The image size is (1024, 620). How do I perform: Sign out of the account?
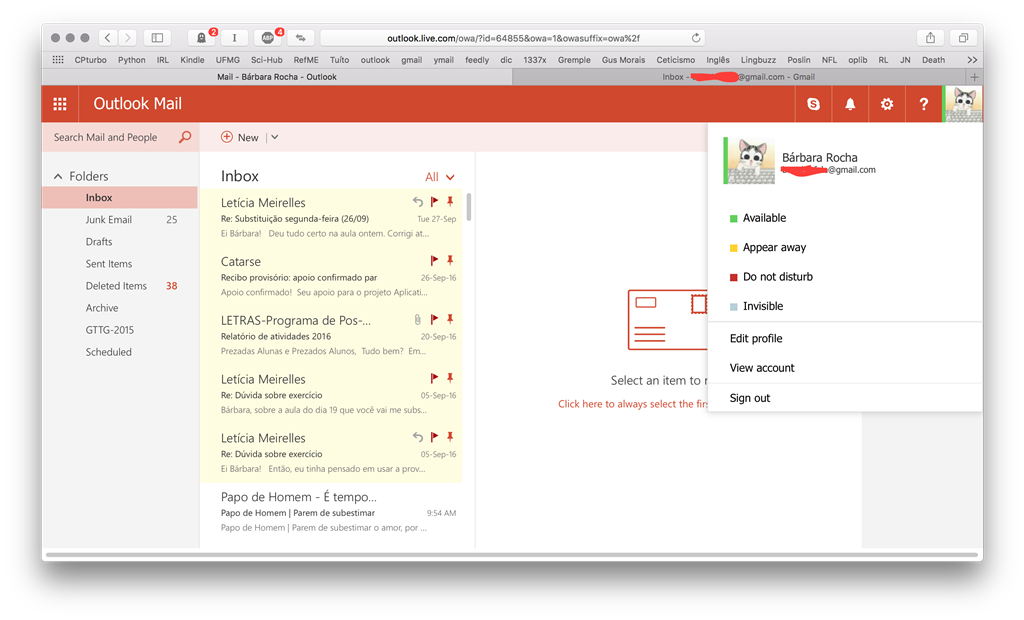click(750, 398)
